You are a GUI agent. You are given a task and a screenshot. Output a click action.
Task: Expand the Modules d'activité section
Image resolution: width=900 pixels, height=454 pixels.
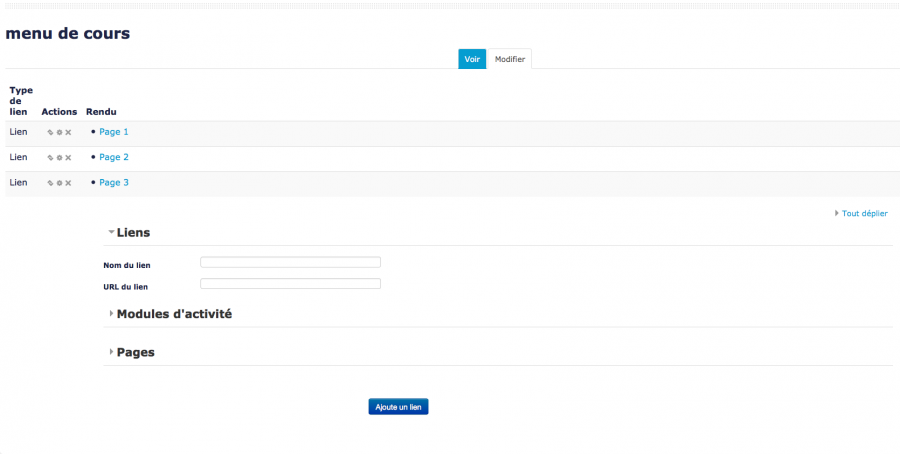(x=173, y=314)
